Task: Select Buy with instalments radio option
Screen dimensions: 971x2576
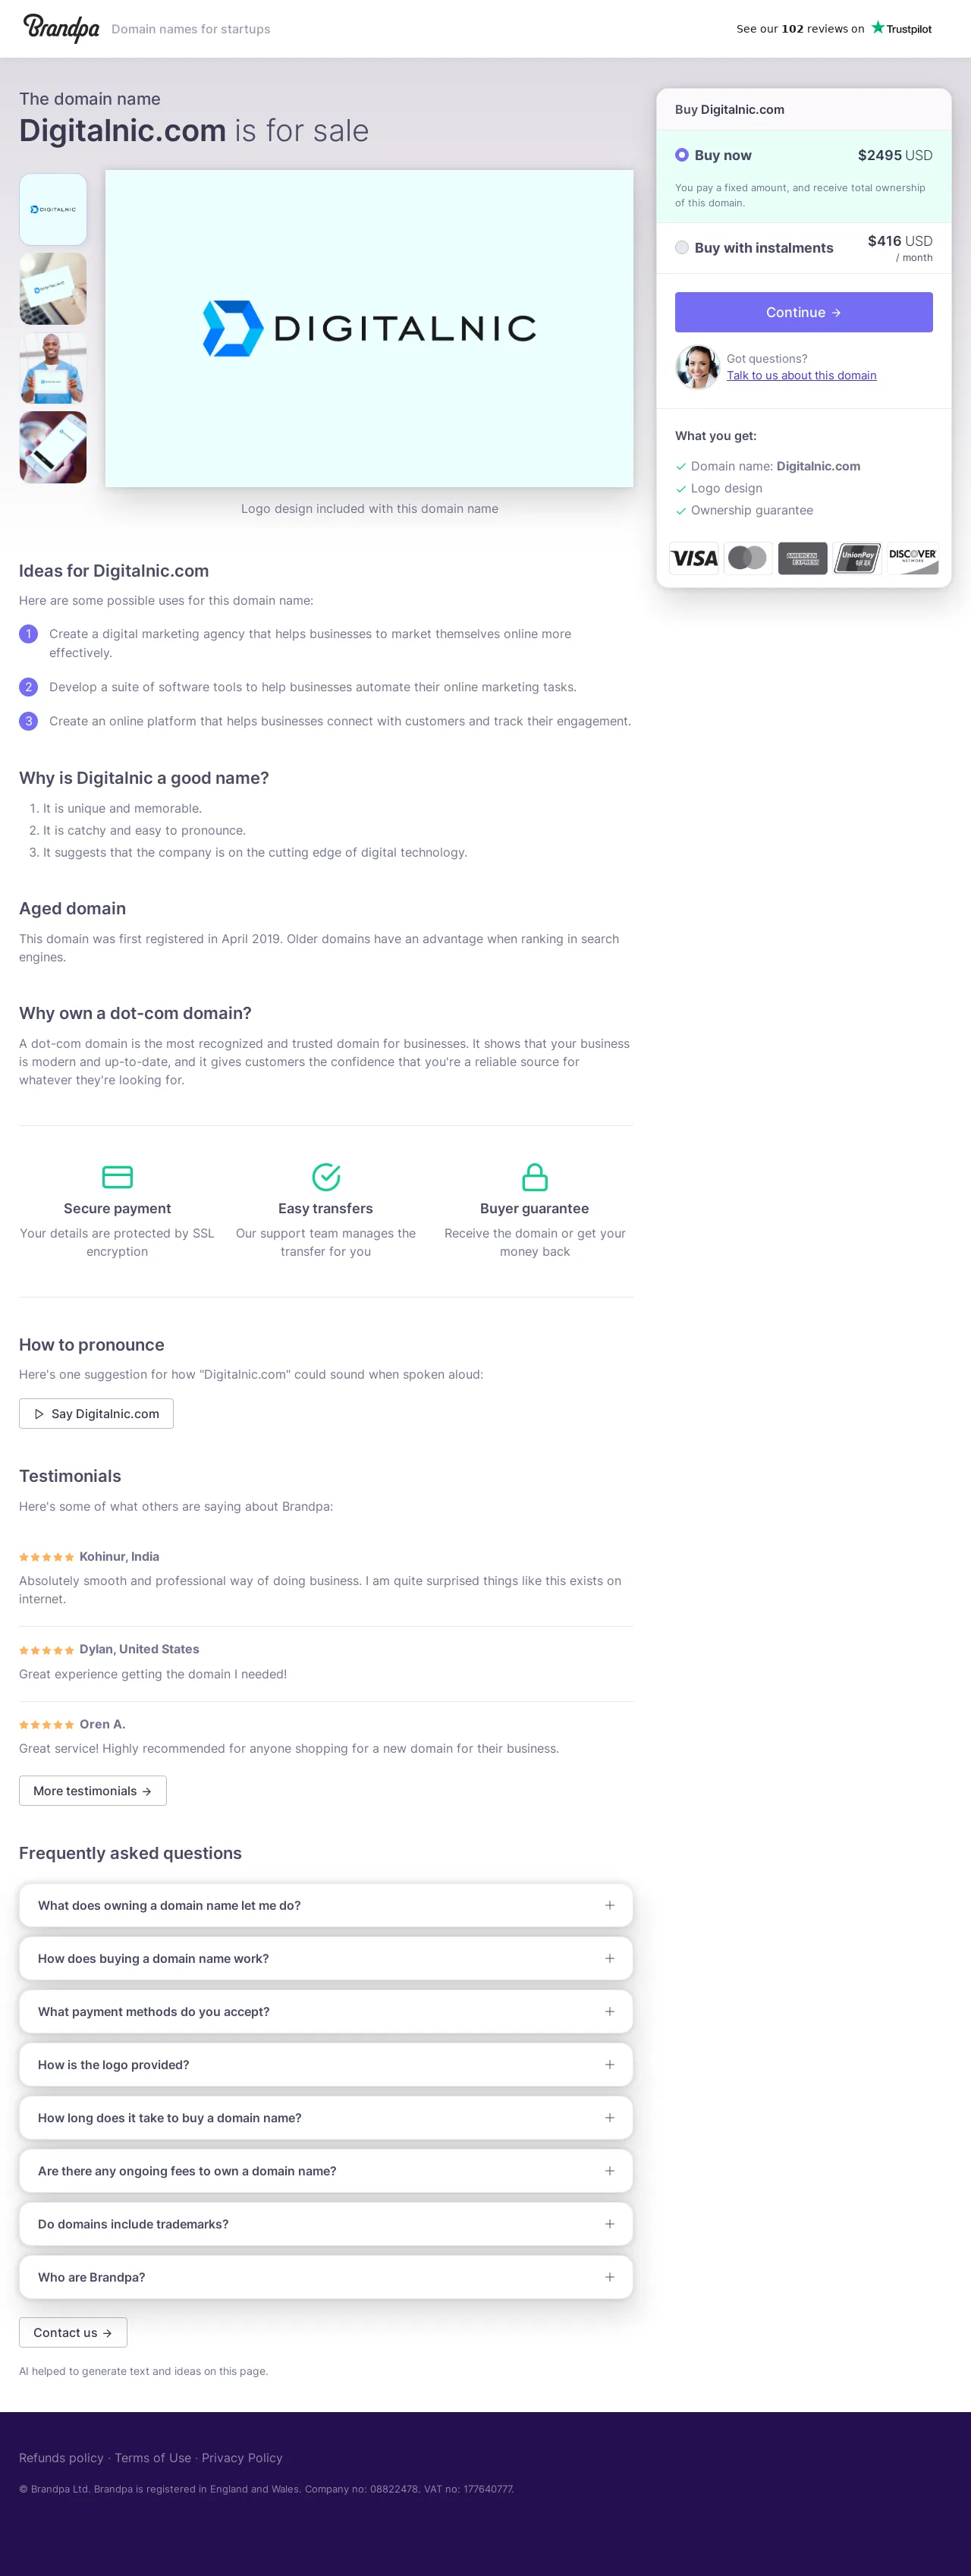Action: (x=682, y=247)
